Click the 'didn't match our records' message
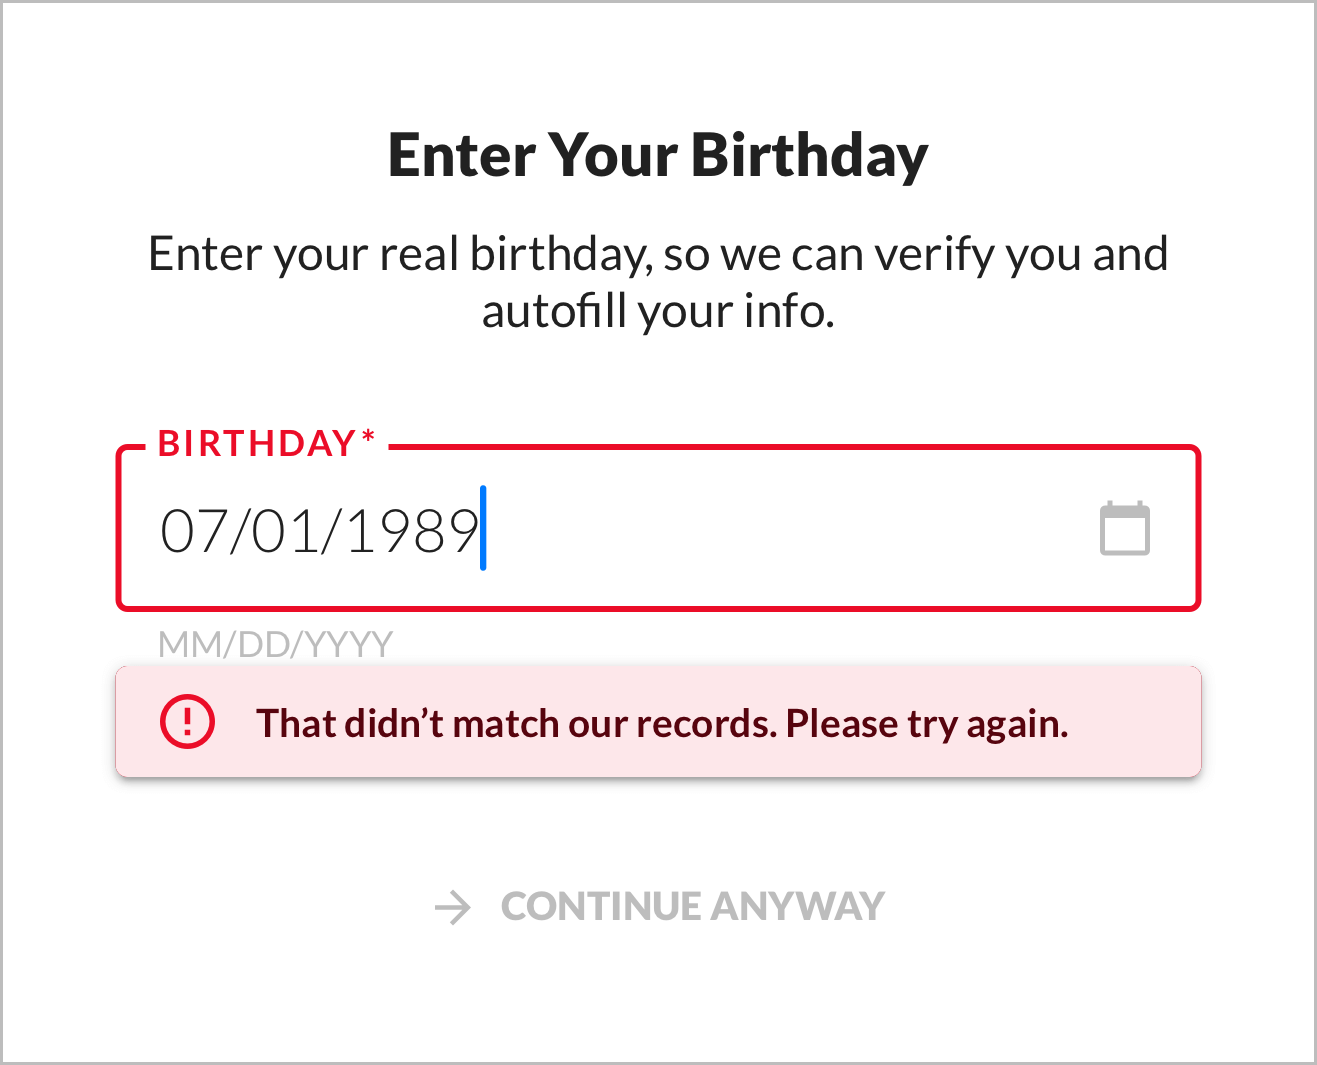Viewport: 1317px width, 1065px height. [515, 723]
